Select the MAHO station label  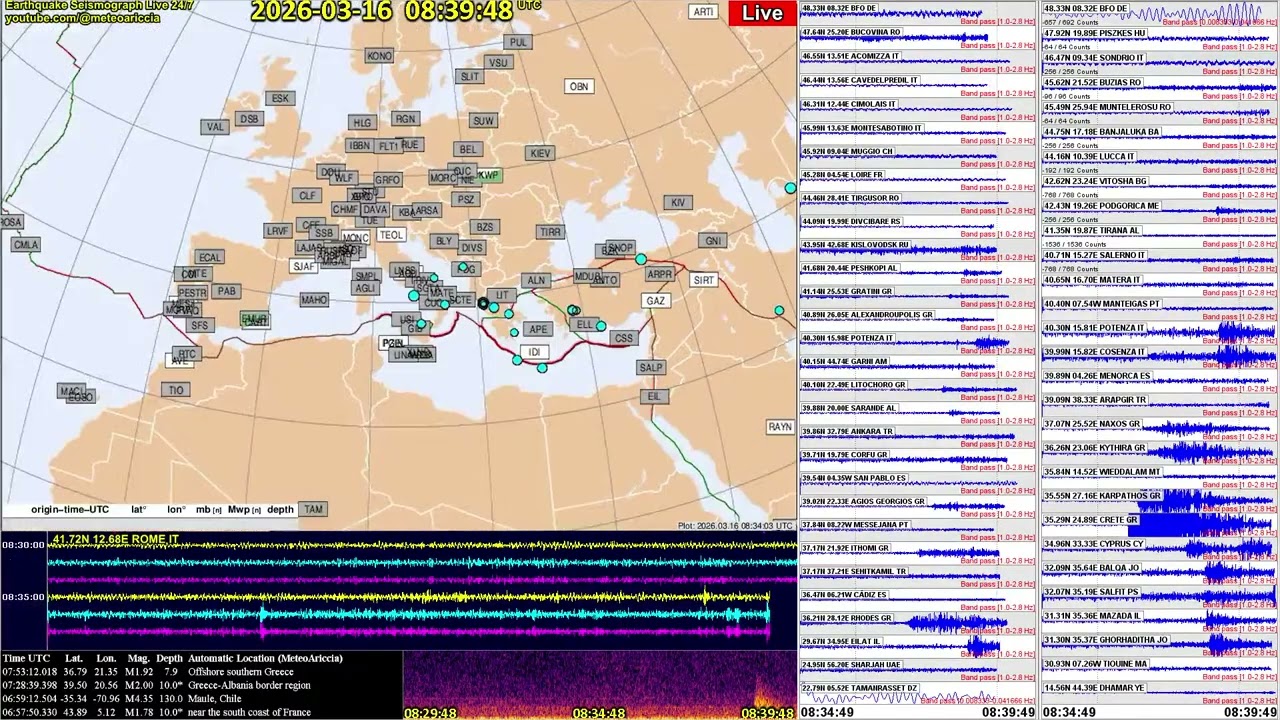coord(314,300)
